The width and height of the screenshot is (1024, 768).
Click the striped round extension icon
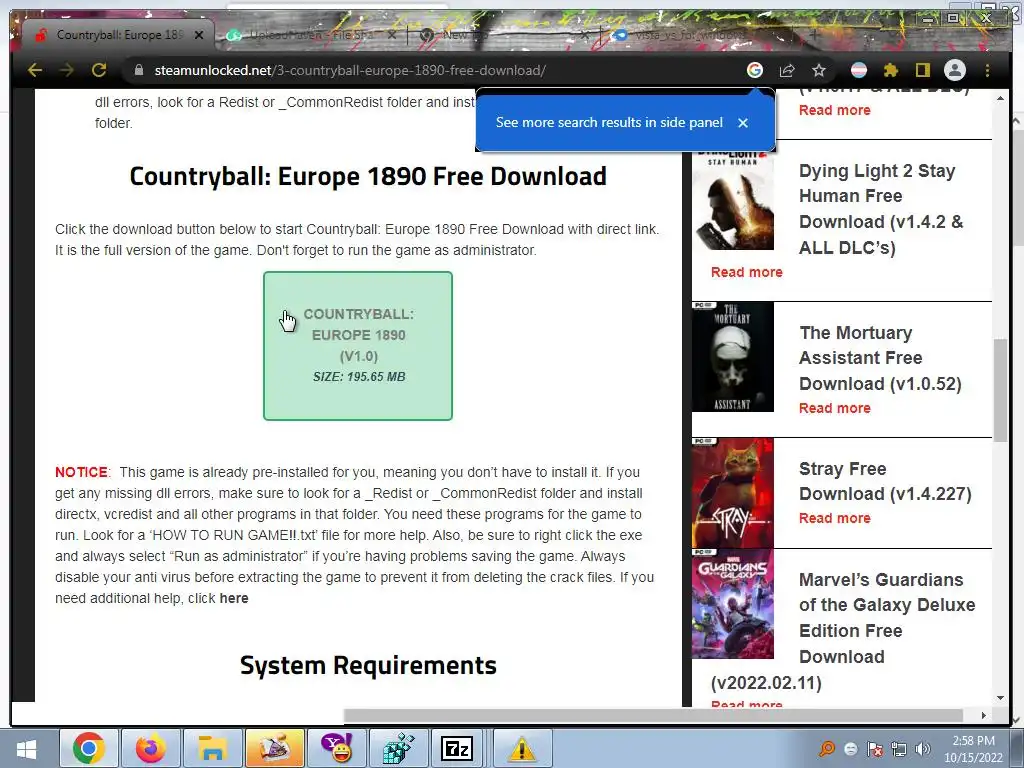click(859, 70)
